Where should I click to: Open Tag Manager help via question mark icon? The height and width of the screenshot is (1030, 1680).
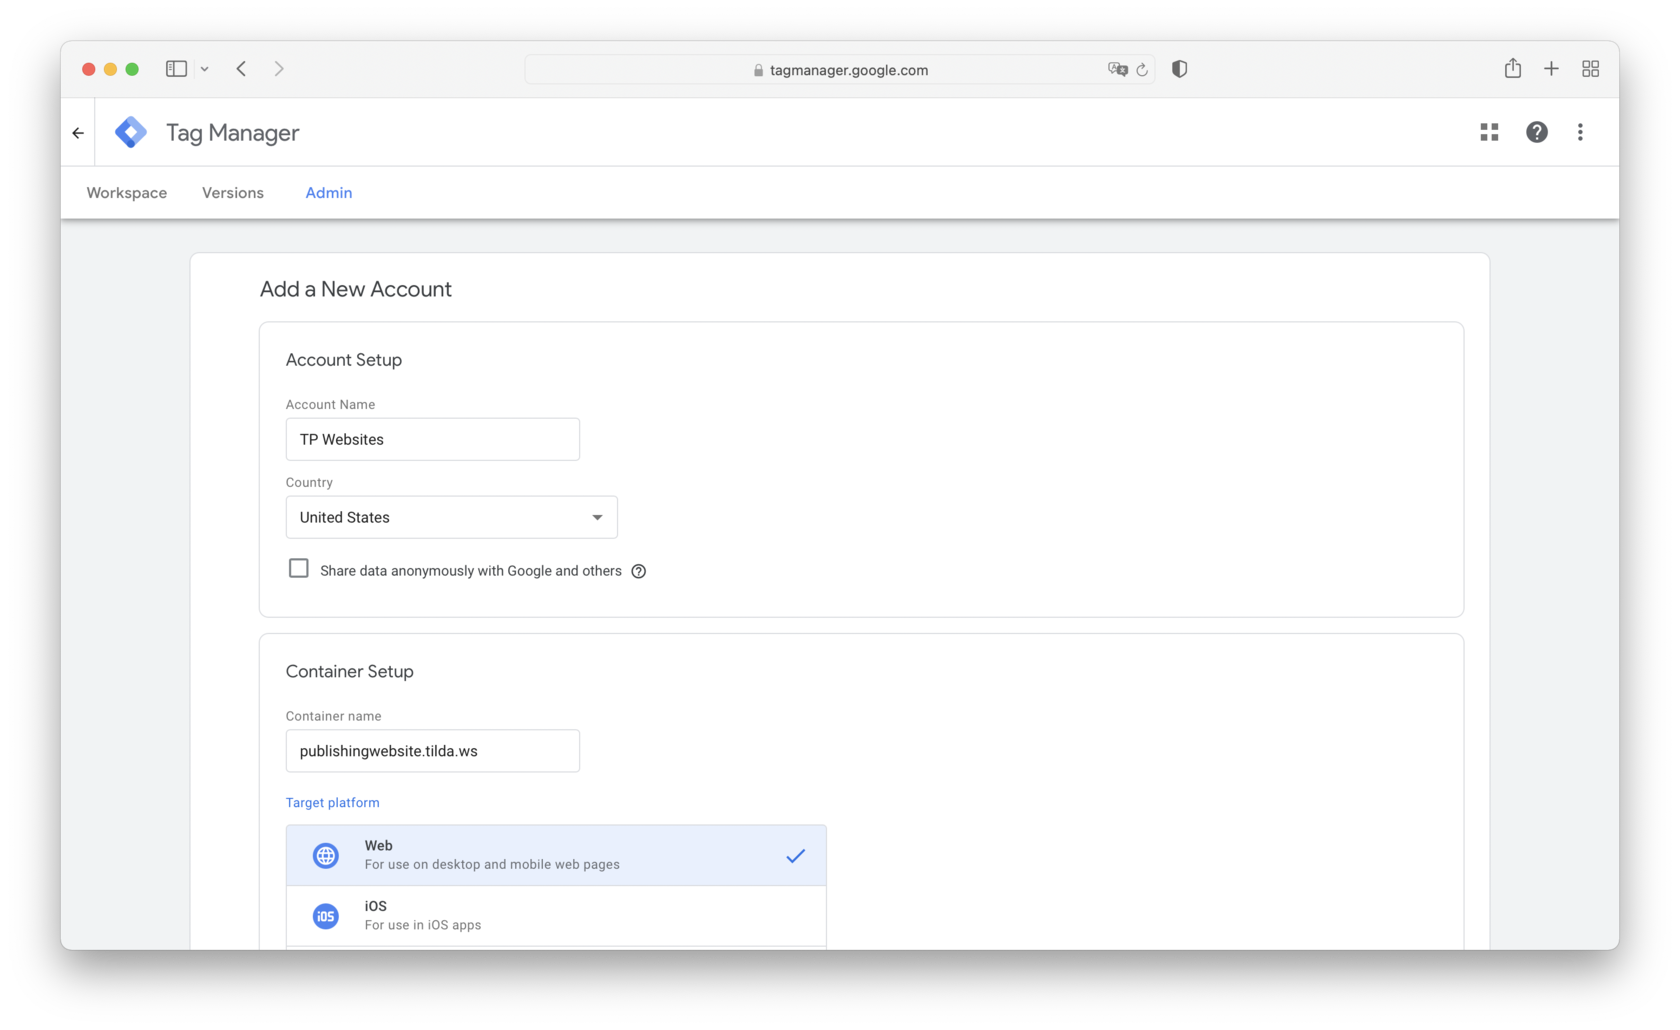click(1536, 131)
